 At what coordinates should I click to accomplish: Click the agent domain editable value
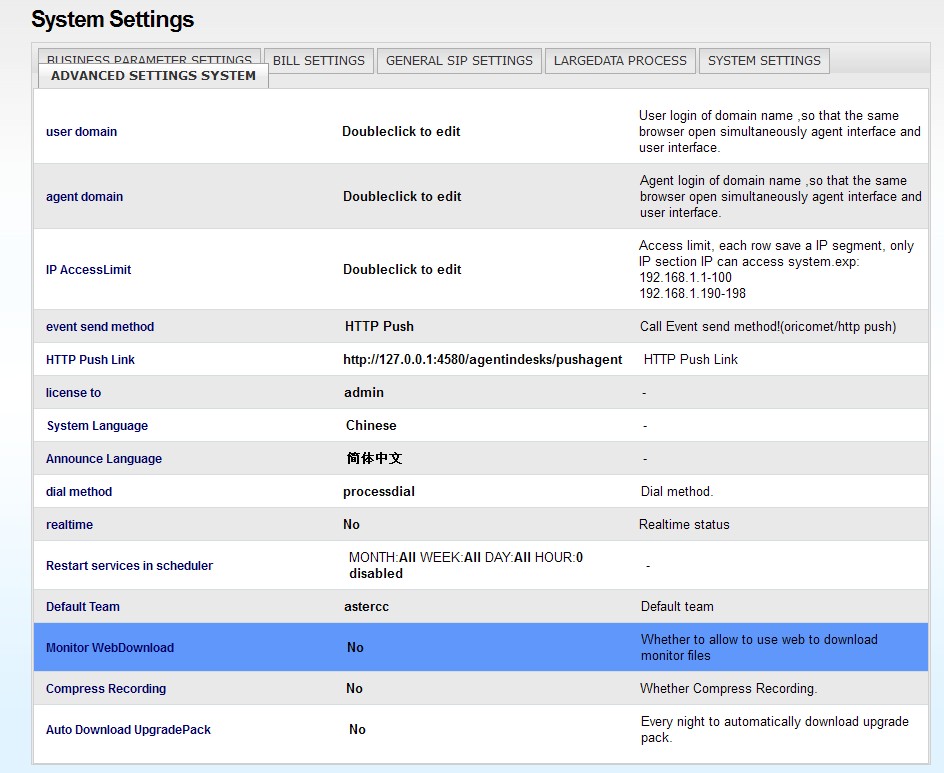(x=402, y=197)
